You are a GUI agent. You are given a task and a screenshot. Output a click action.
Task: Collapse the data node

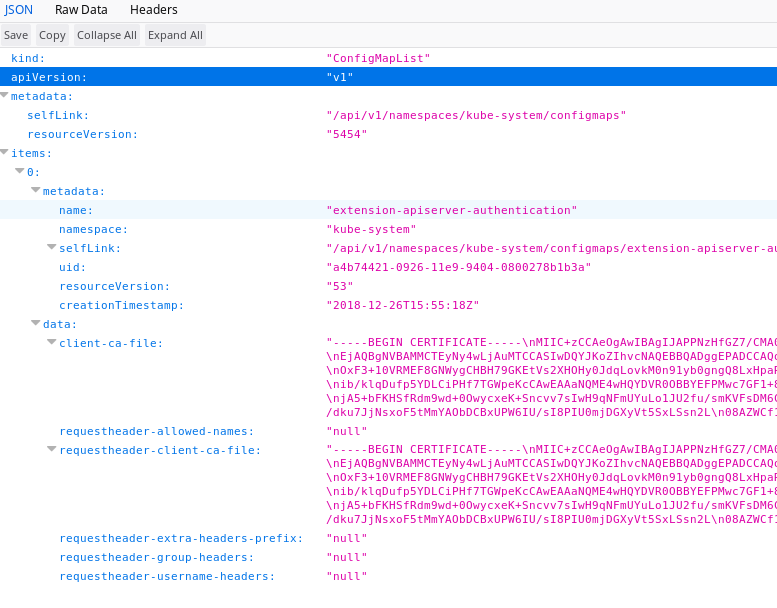[36, 324]
